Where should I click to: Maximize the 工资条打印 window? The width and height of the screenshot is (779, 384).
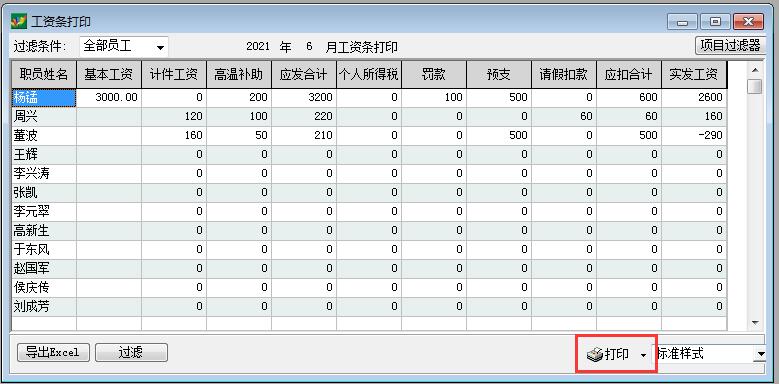click(715, 22)
